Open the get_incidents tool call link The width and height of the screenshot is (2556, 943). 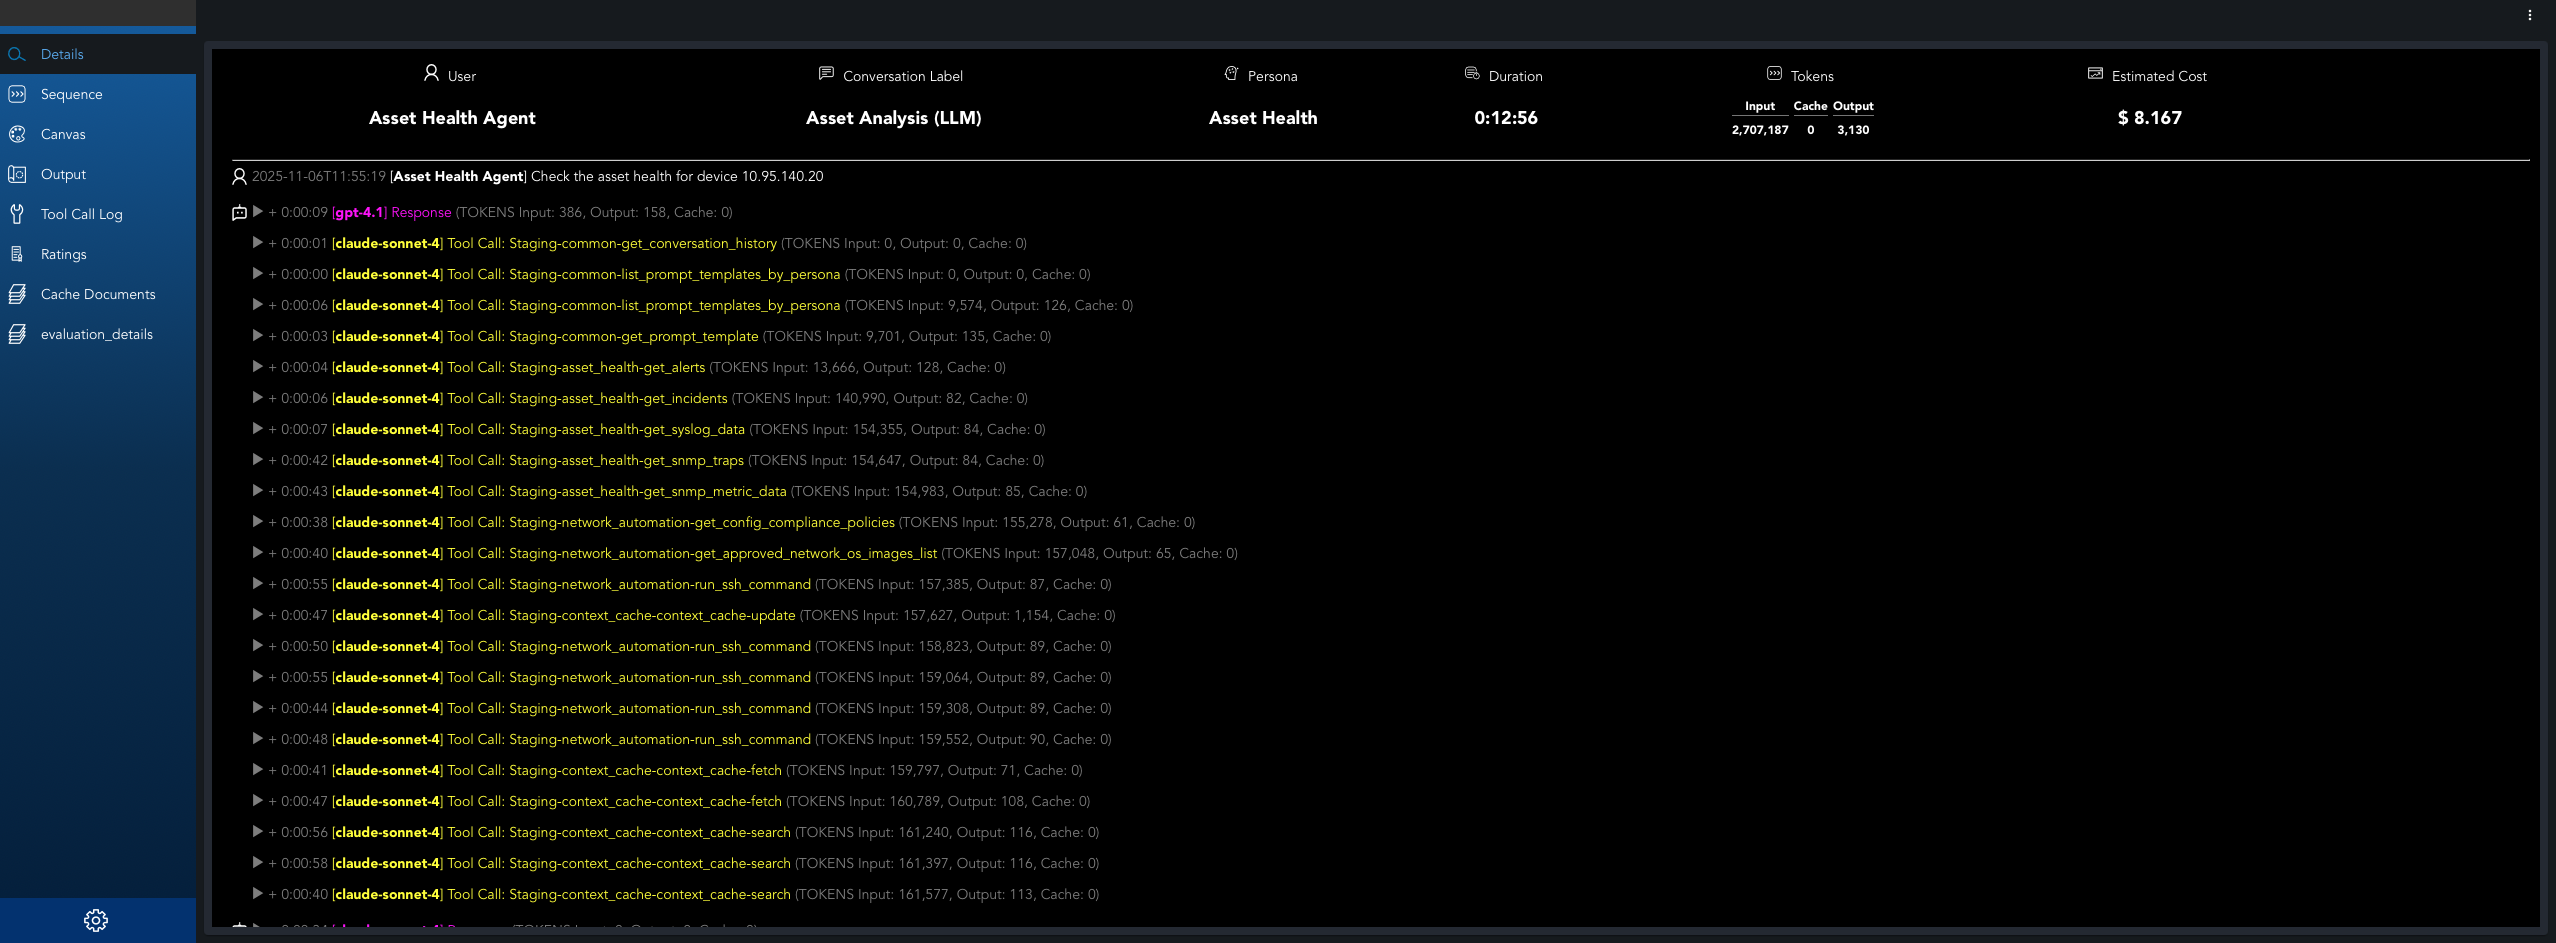pos(587,398)
